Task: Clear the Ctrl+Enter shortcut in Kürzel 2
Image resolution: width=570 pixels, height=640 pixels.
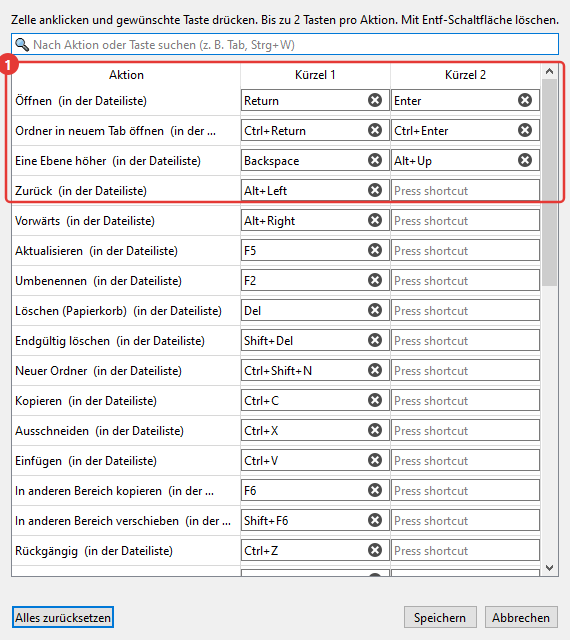Action: (525, 130)
